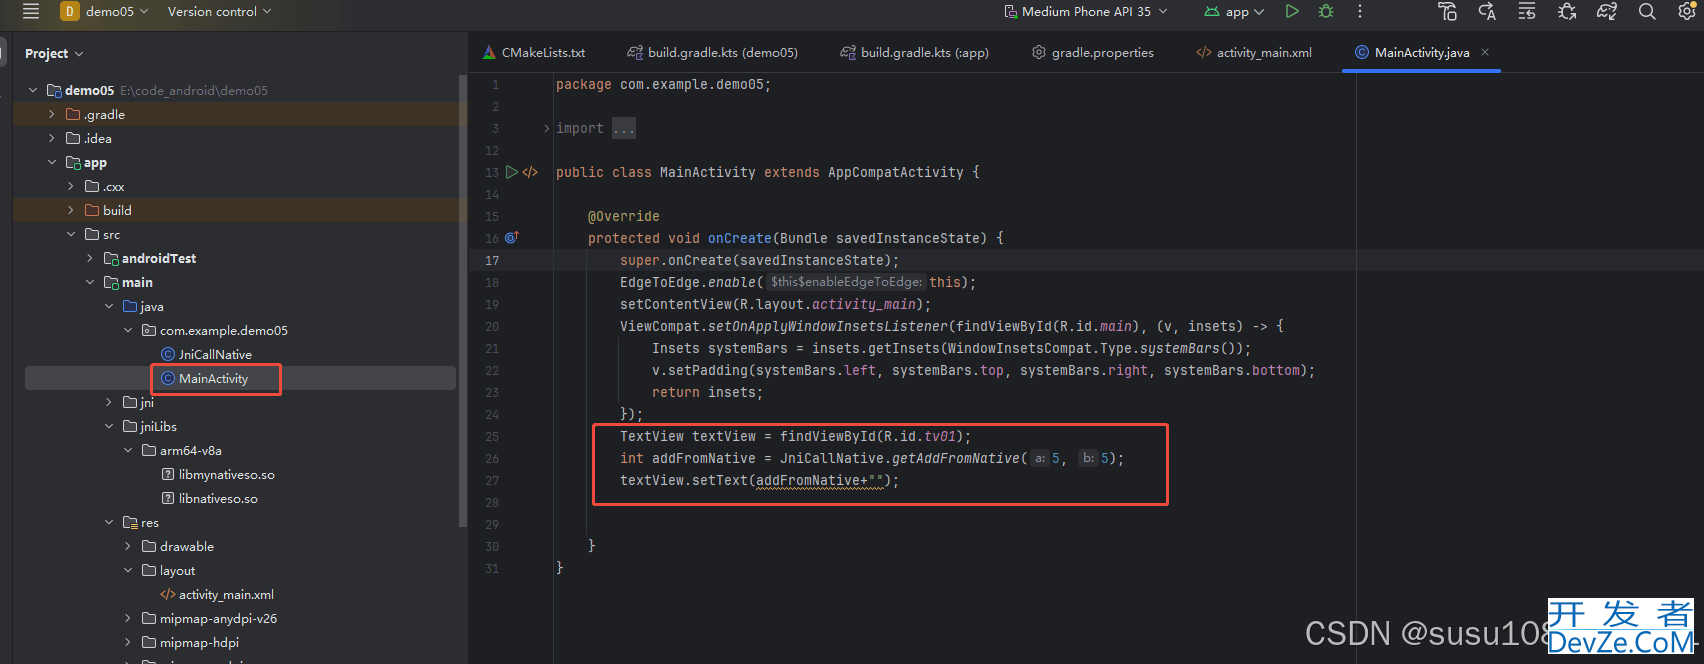
Task: Run the app with the green play icon
Action: 1292,11
